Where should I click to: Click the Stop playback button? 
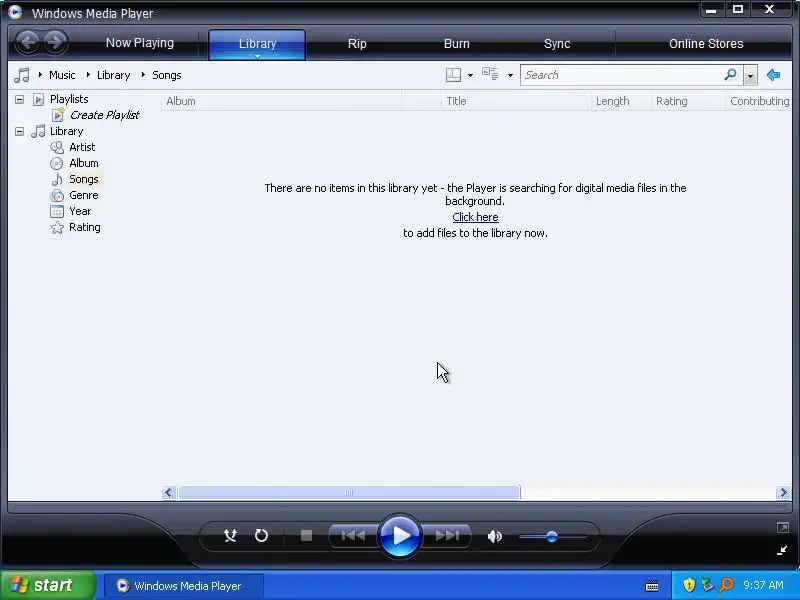[x=306, y=536]
